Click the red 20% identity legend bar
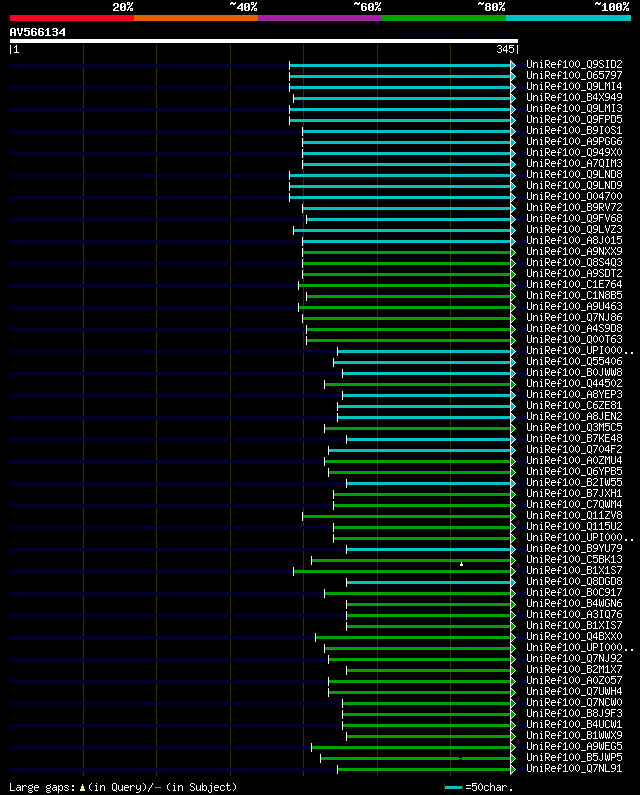Viewport: 640px width, 795px height. click(72, 18)
